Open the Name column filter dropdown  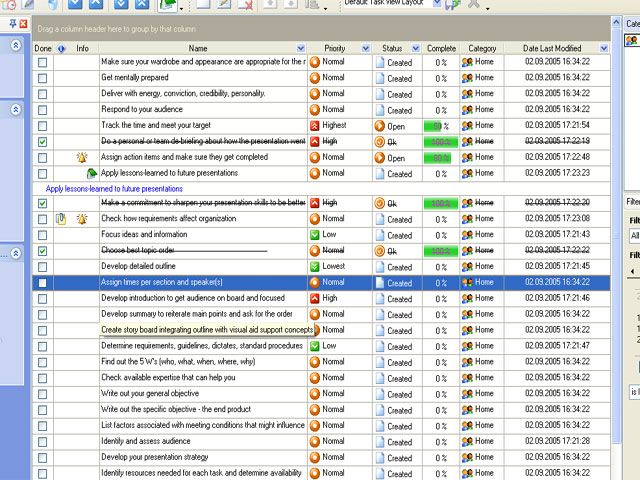(x=301, y=48)
